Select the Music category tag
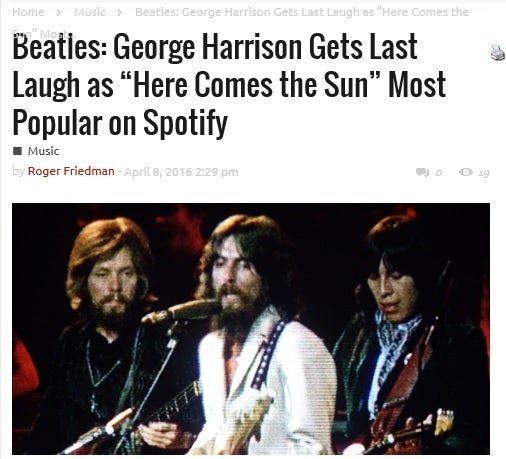This screenshot has height=459, width=506. (x=43, y=151)
